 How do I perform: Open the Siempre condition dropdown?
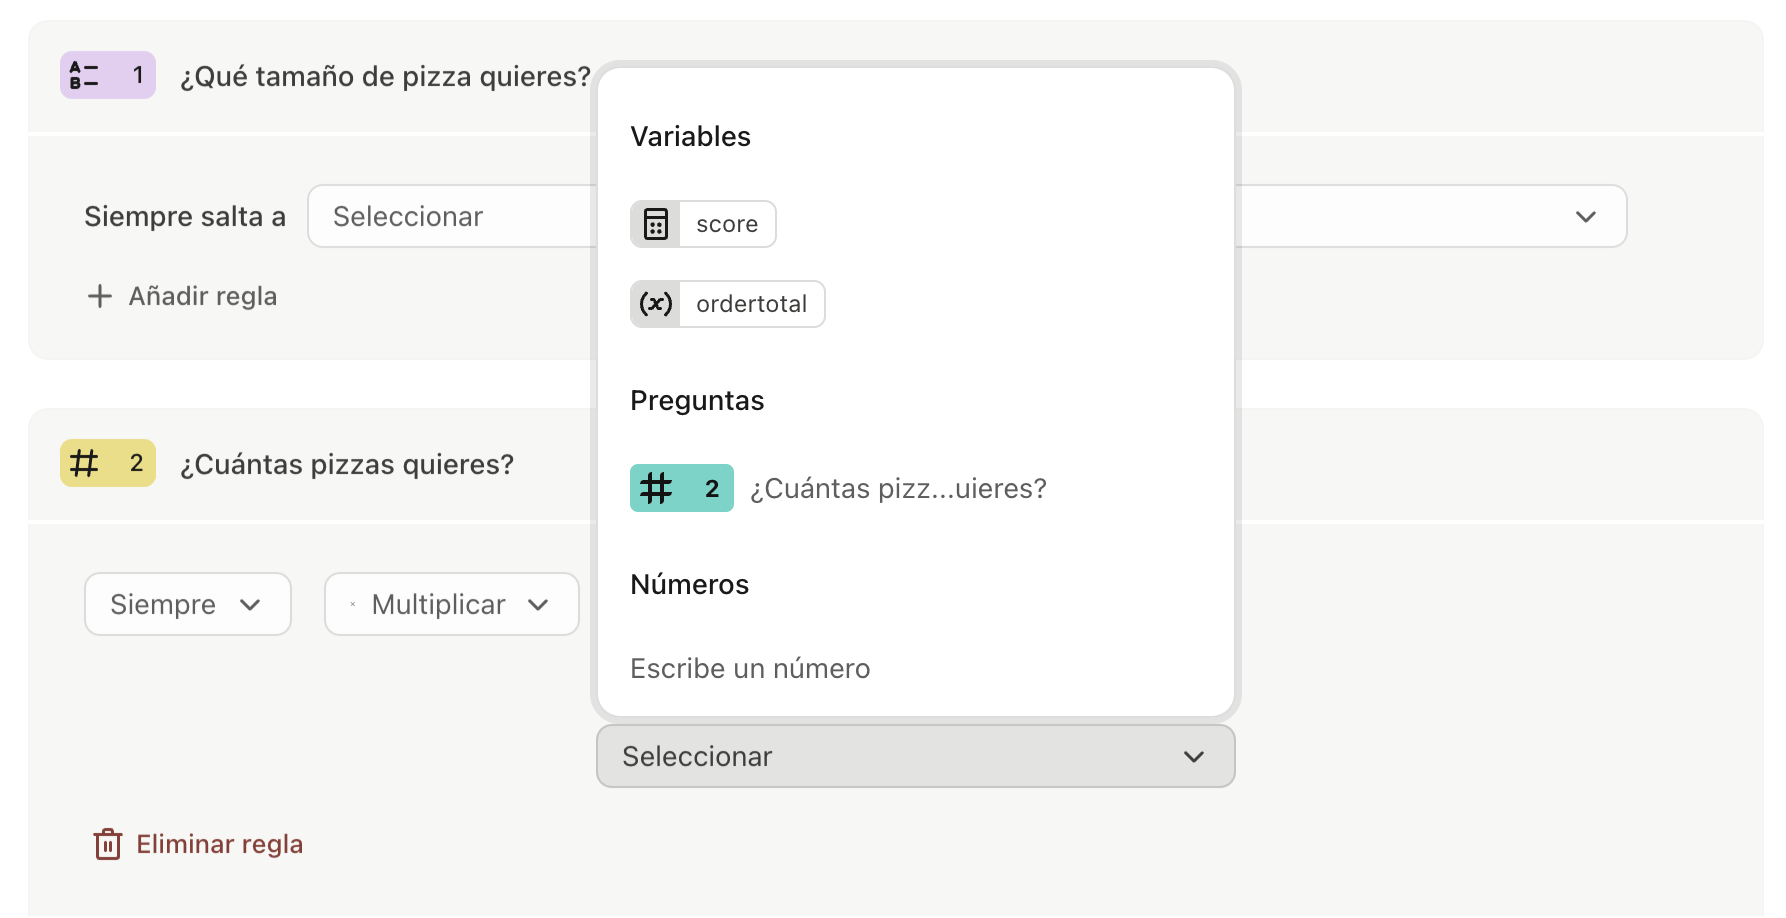tap(187, 604)
